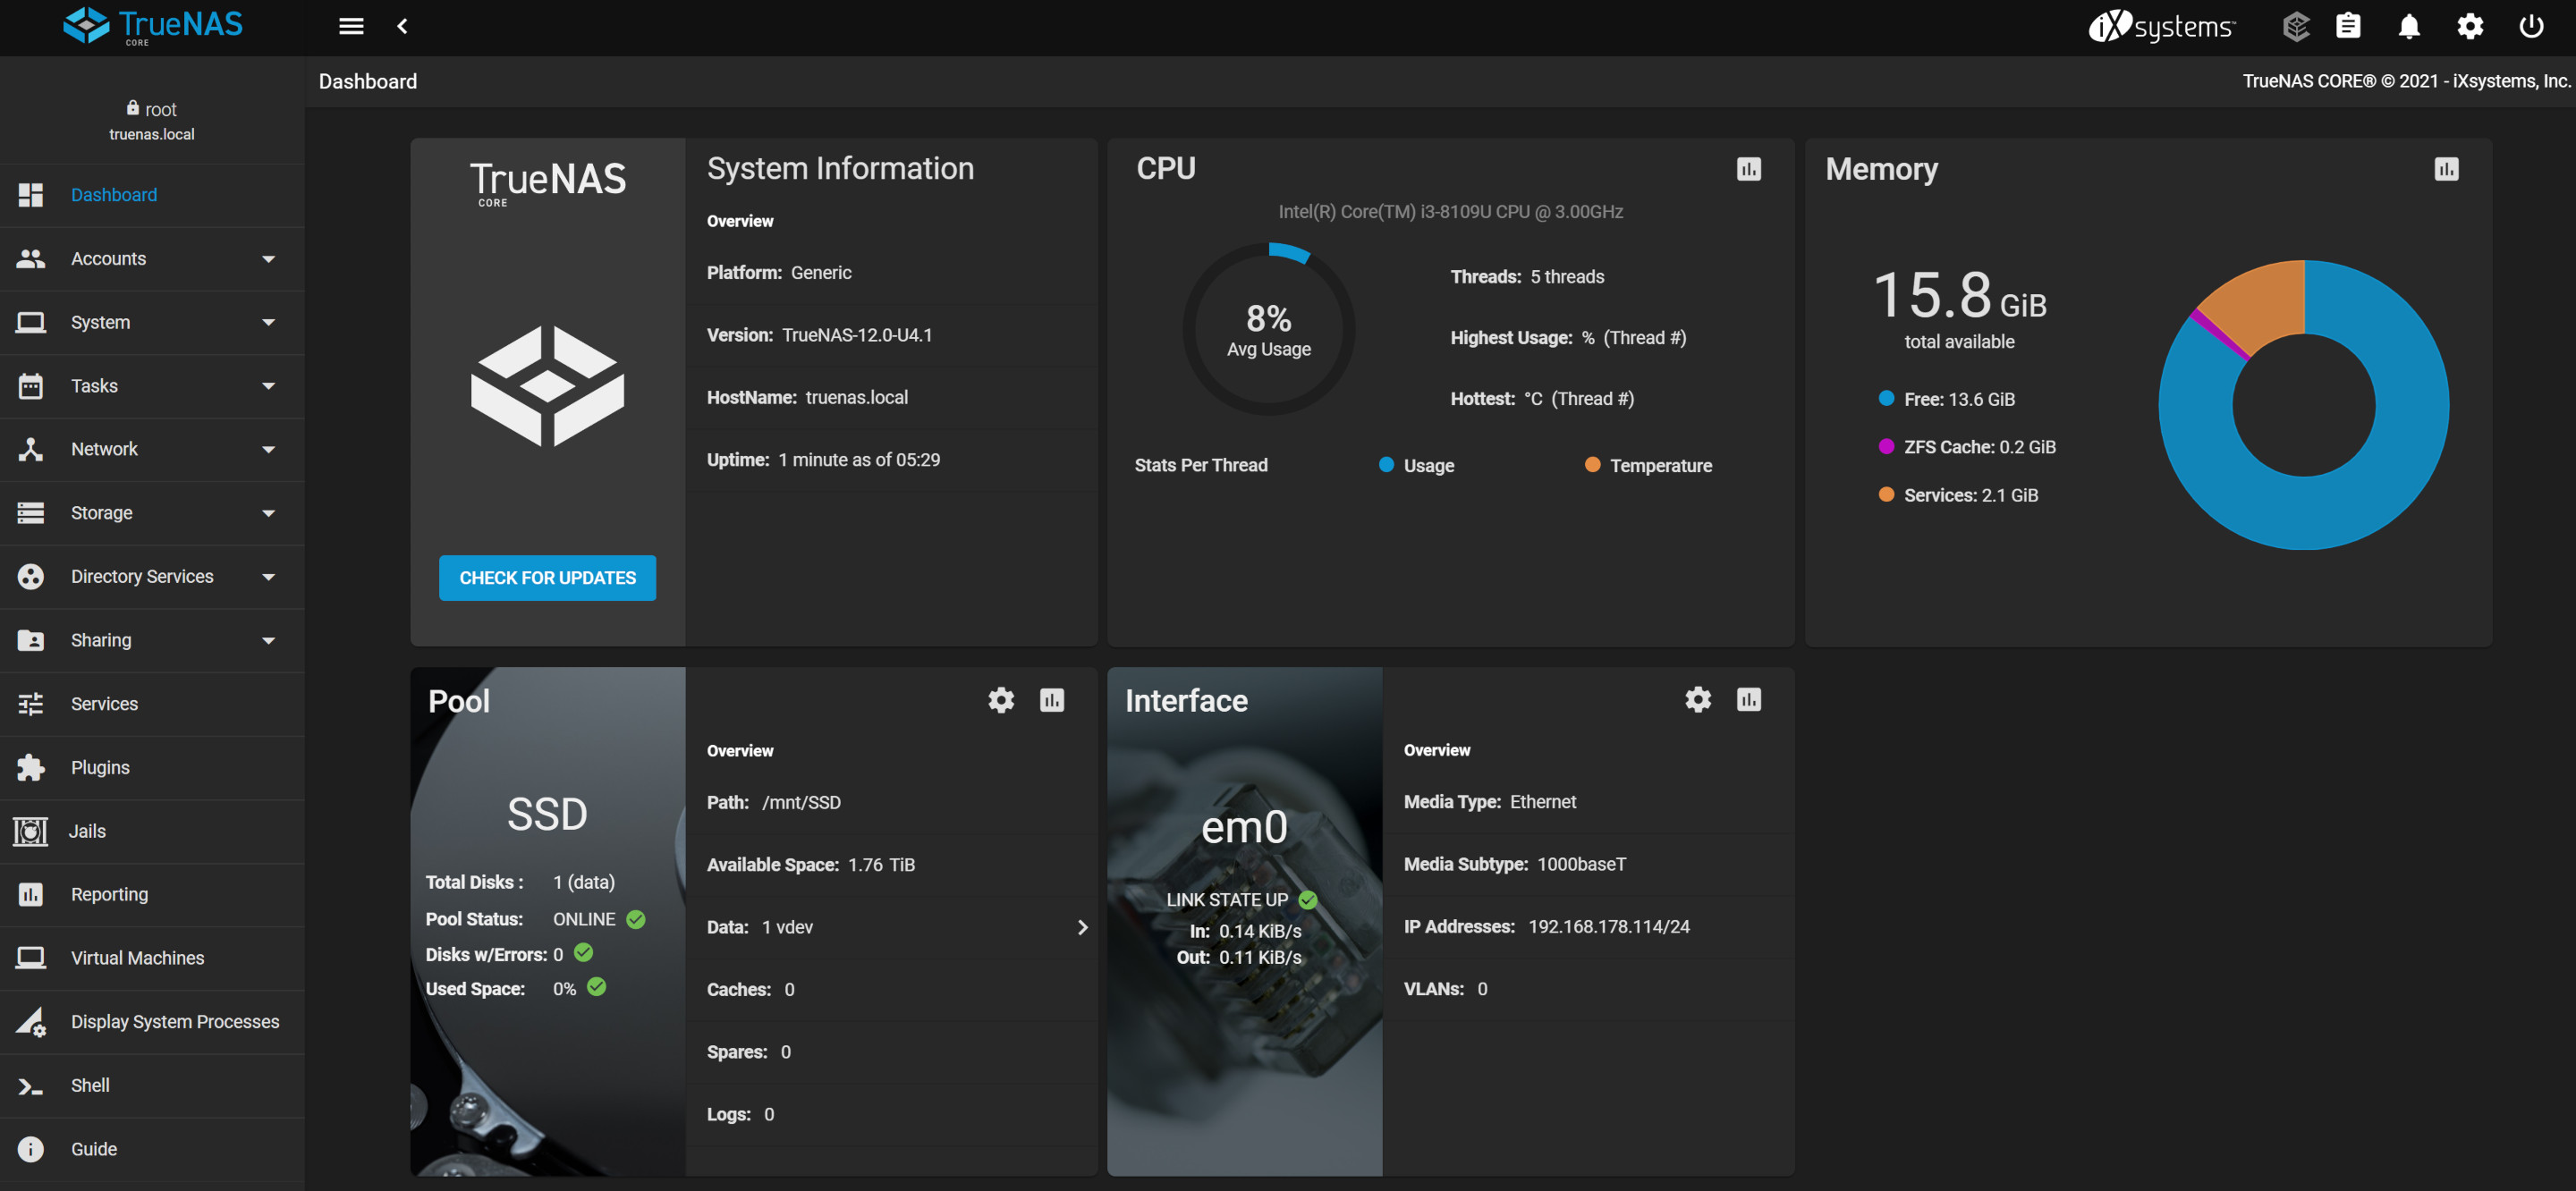This screenshot has width=2576, height=1191.
Task: Click the TrueNAS CORE logo in header
Action: pos(152,25)
